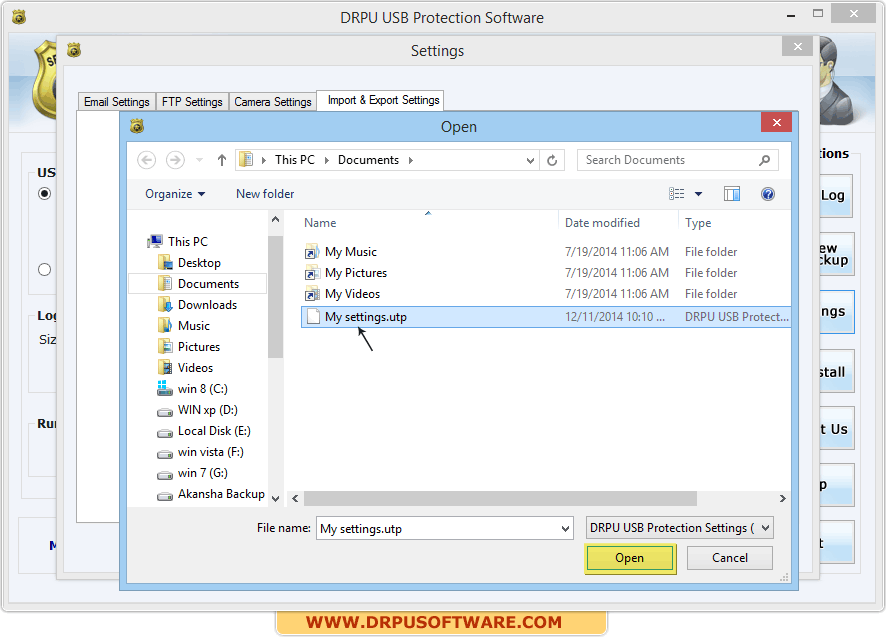Expand the arrow after This PC in breadcrumb
The height and width of the screenshot is (638, 886).
tap(327, 160)
